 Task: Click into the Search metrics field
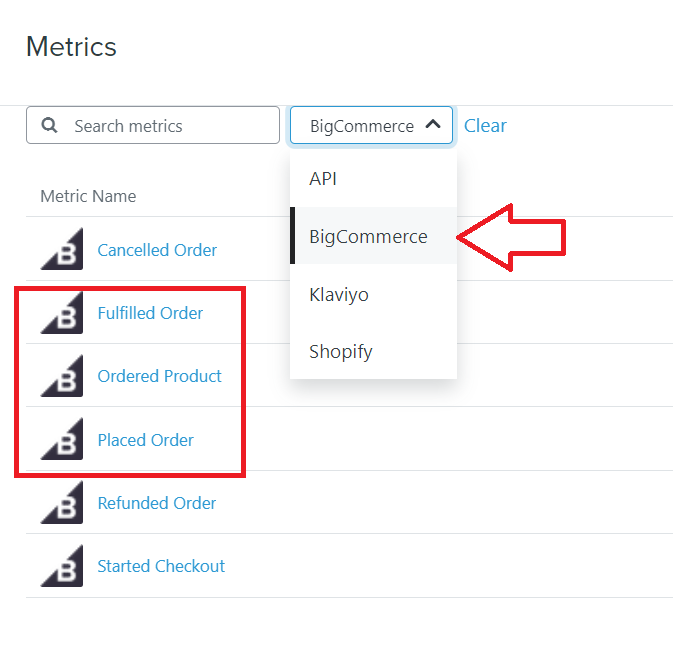click(153, 125)
